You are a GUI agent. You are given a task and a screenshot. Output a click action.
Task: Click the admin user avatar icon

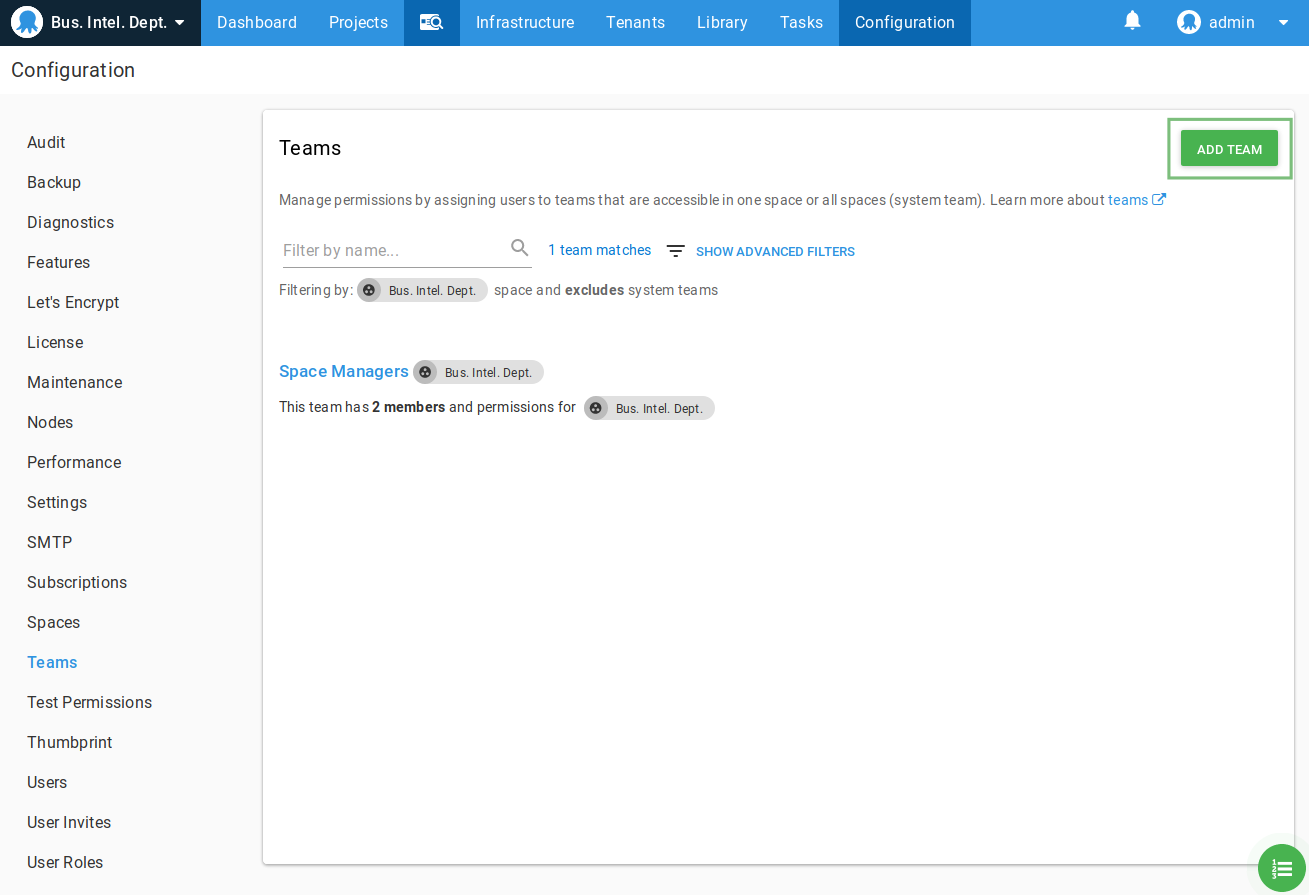coord(1188,22)
